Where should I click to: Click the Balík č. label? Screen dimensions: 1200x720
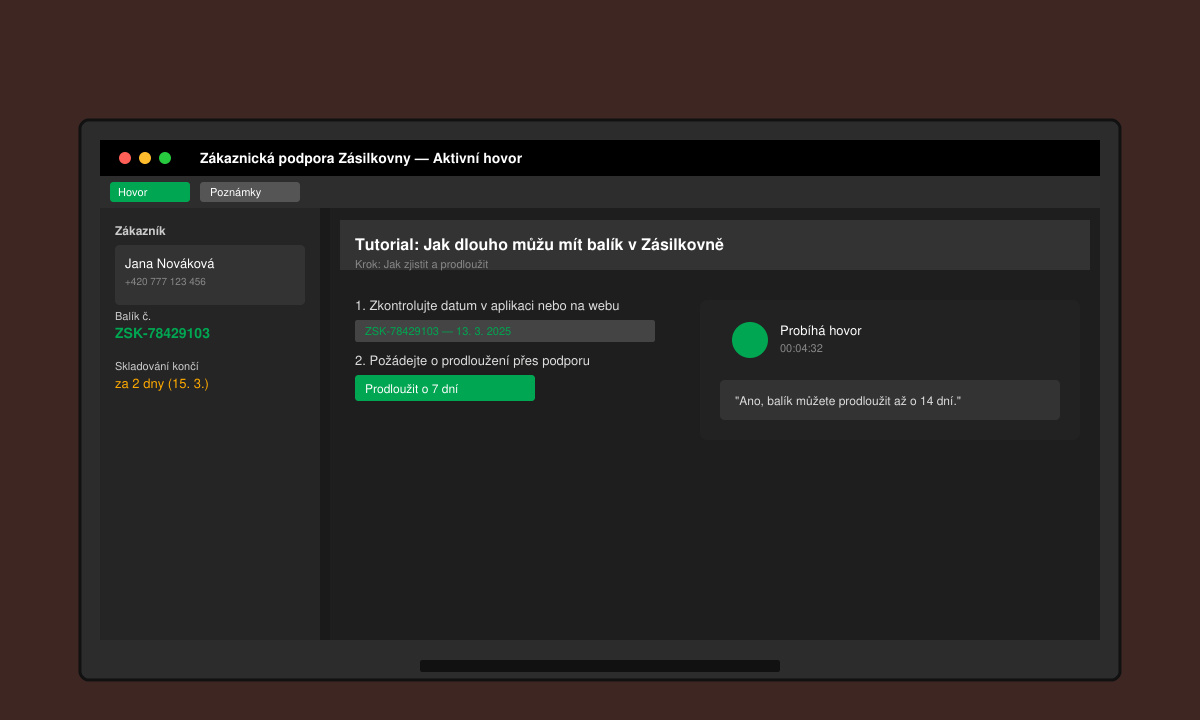click(133, 316)
